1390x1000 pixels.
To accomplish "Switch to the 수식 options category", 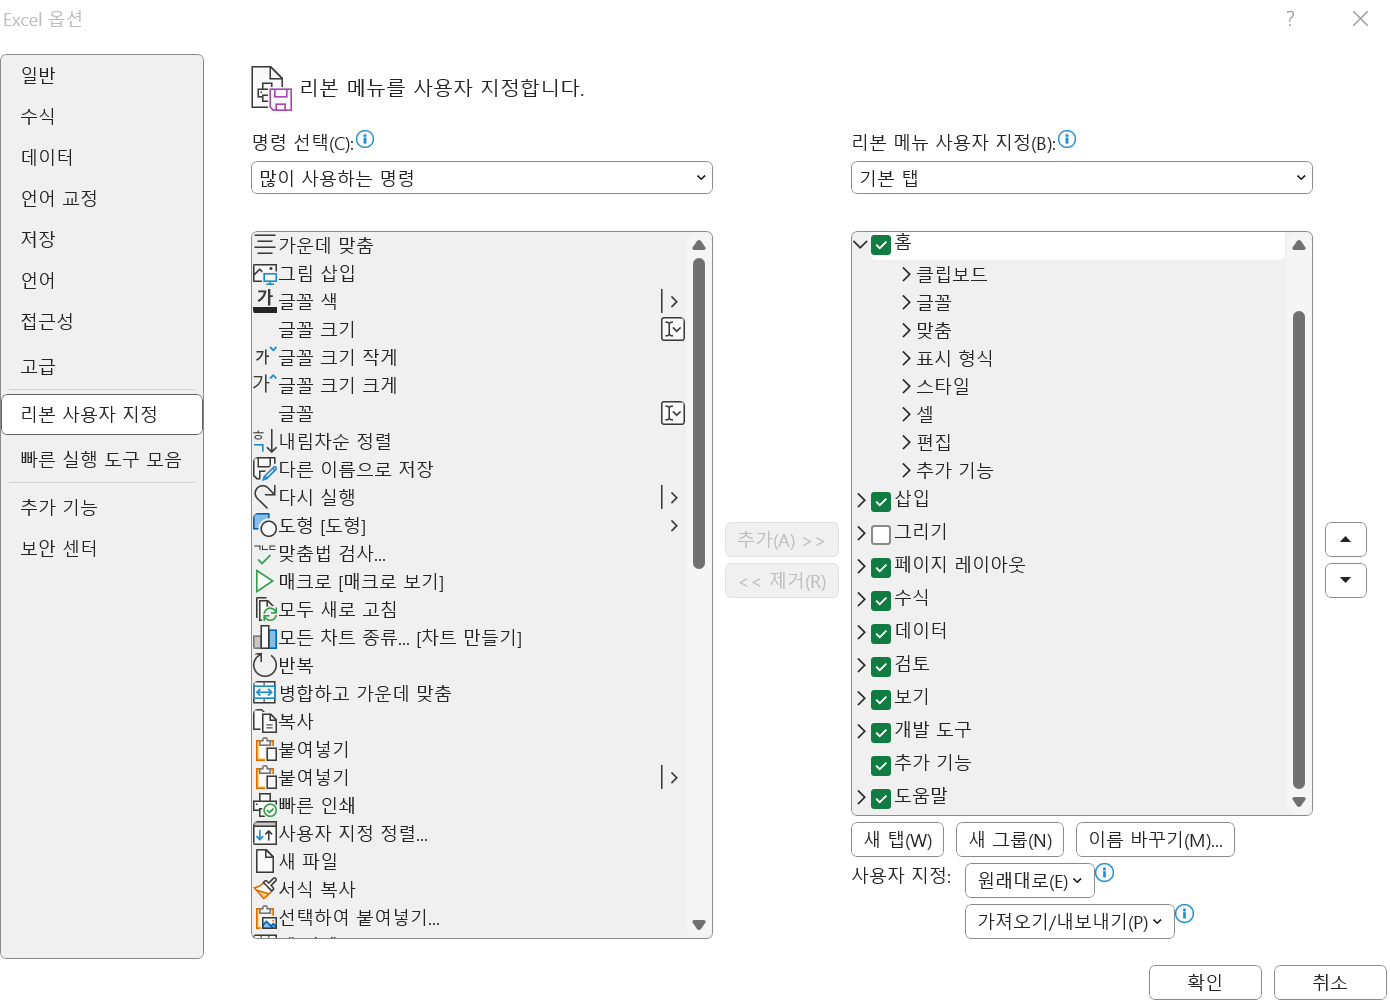I will [x=102, y=116].
